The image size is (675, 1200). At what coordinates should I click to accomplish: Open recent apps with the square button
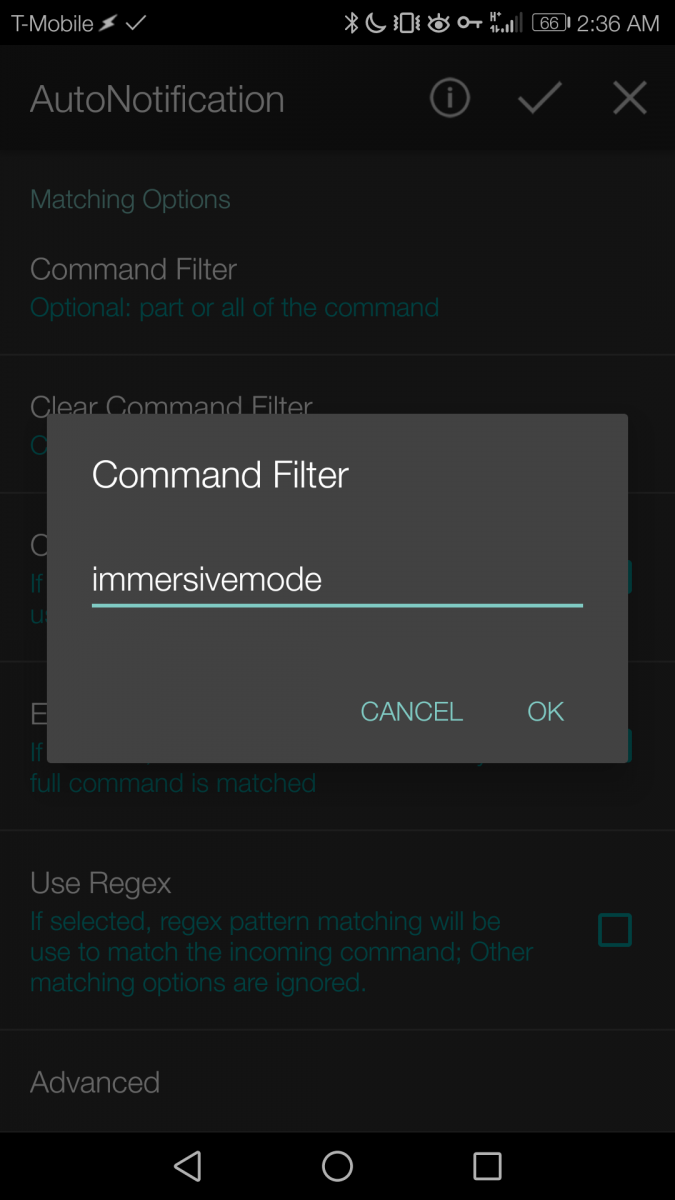pos(487,1165)
